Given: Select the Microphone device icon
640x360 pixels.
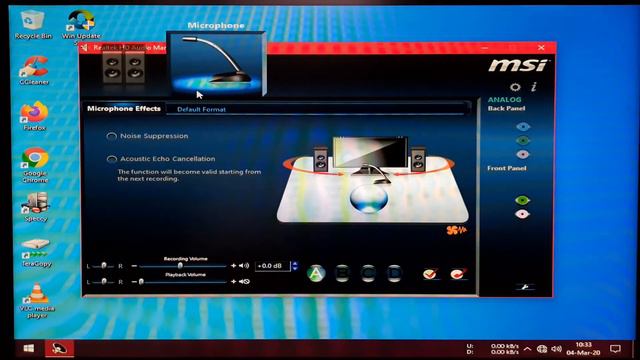Looking at the screenshot, I should (216, 64).
